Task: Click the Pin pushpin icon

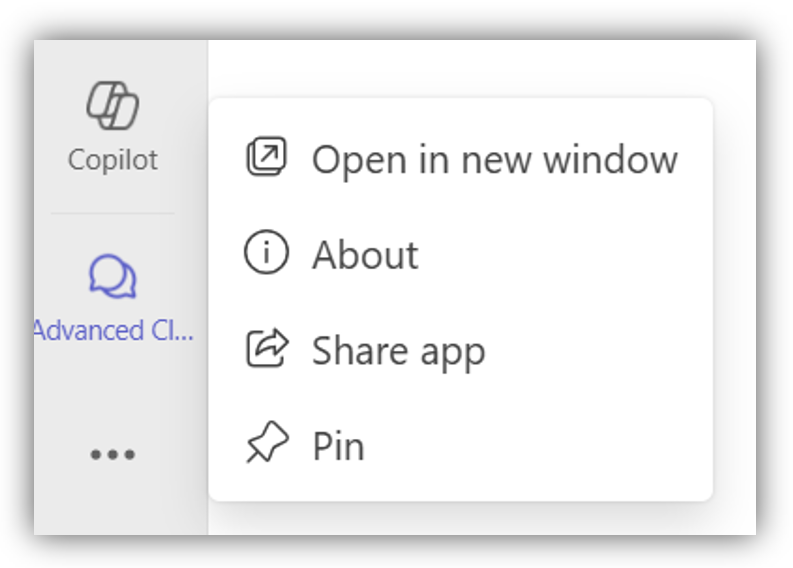Action: (266, 444)
